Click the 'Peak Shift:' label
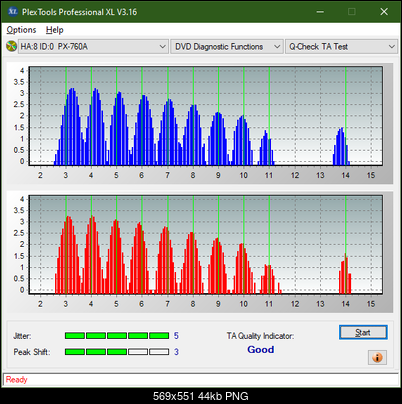This screenshot has height=404, width=402. [x=32, y=352]
